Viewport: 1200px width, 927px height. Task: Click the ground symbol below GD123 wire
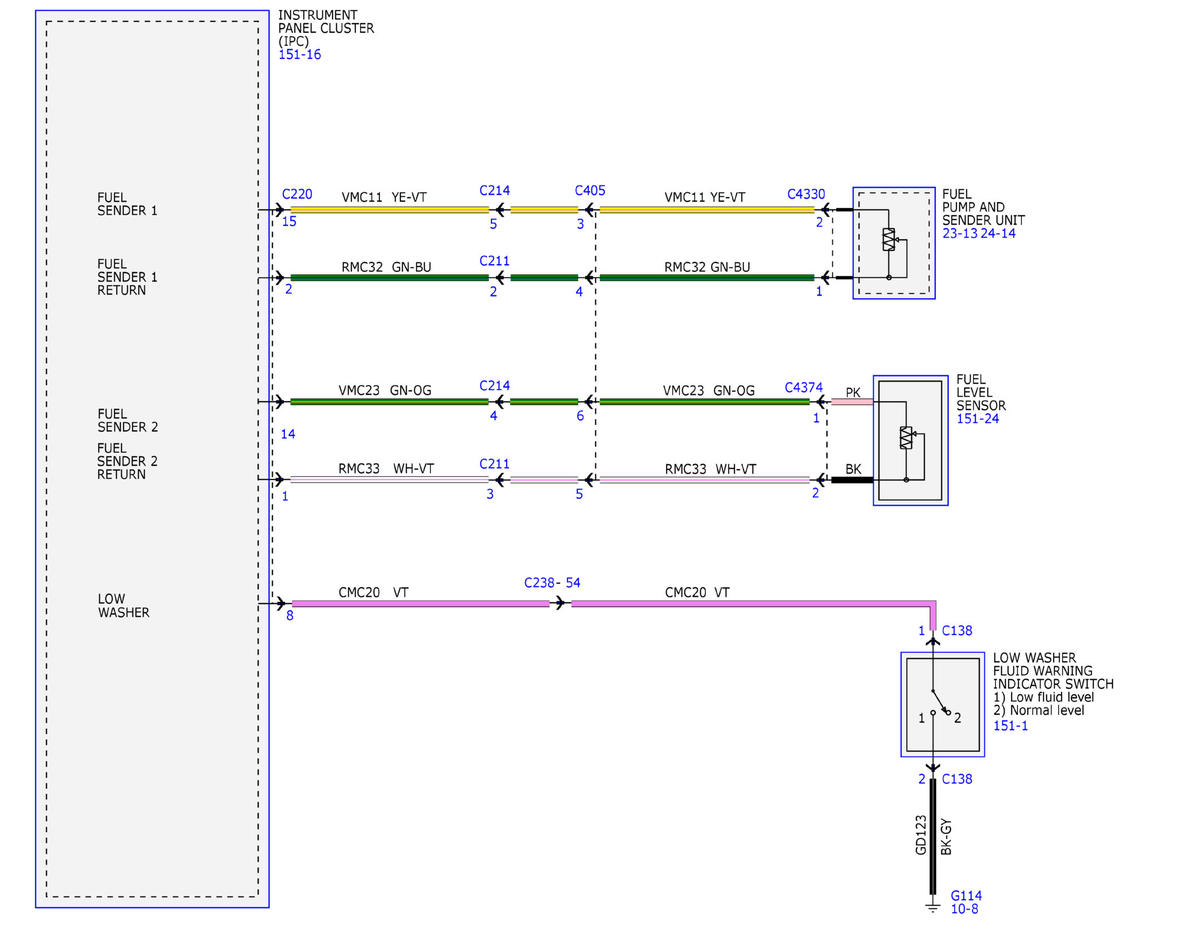click(x=933, y=907)
